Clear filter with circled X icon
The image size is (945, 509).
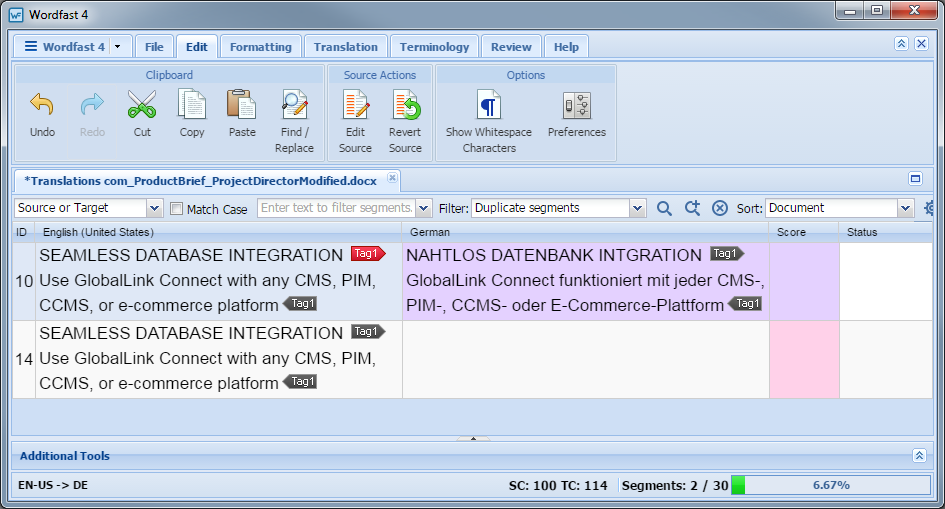tap(720, 208)
